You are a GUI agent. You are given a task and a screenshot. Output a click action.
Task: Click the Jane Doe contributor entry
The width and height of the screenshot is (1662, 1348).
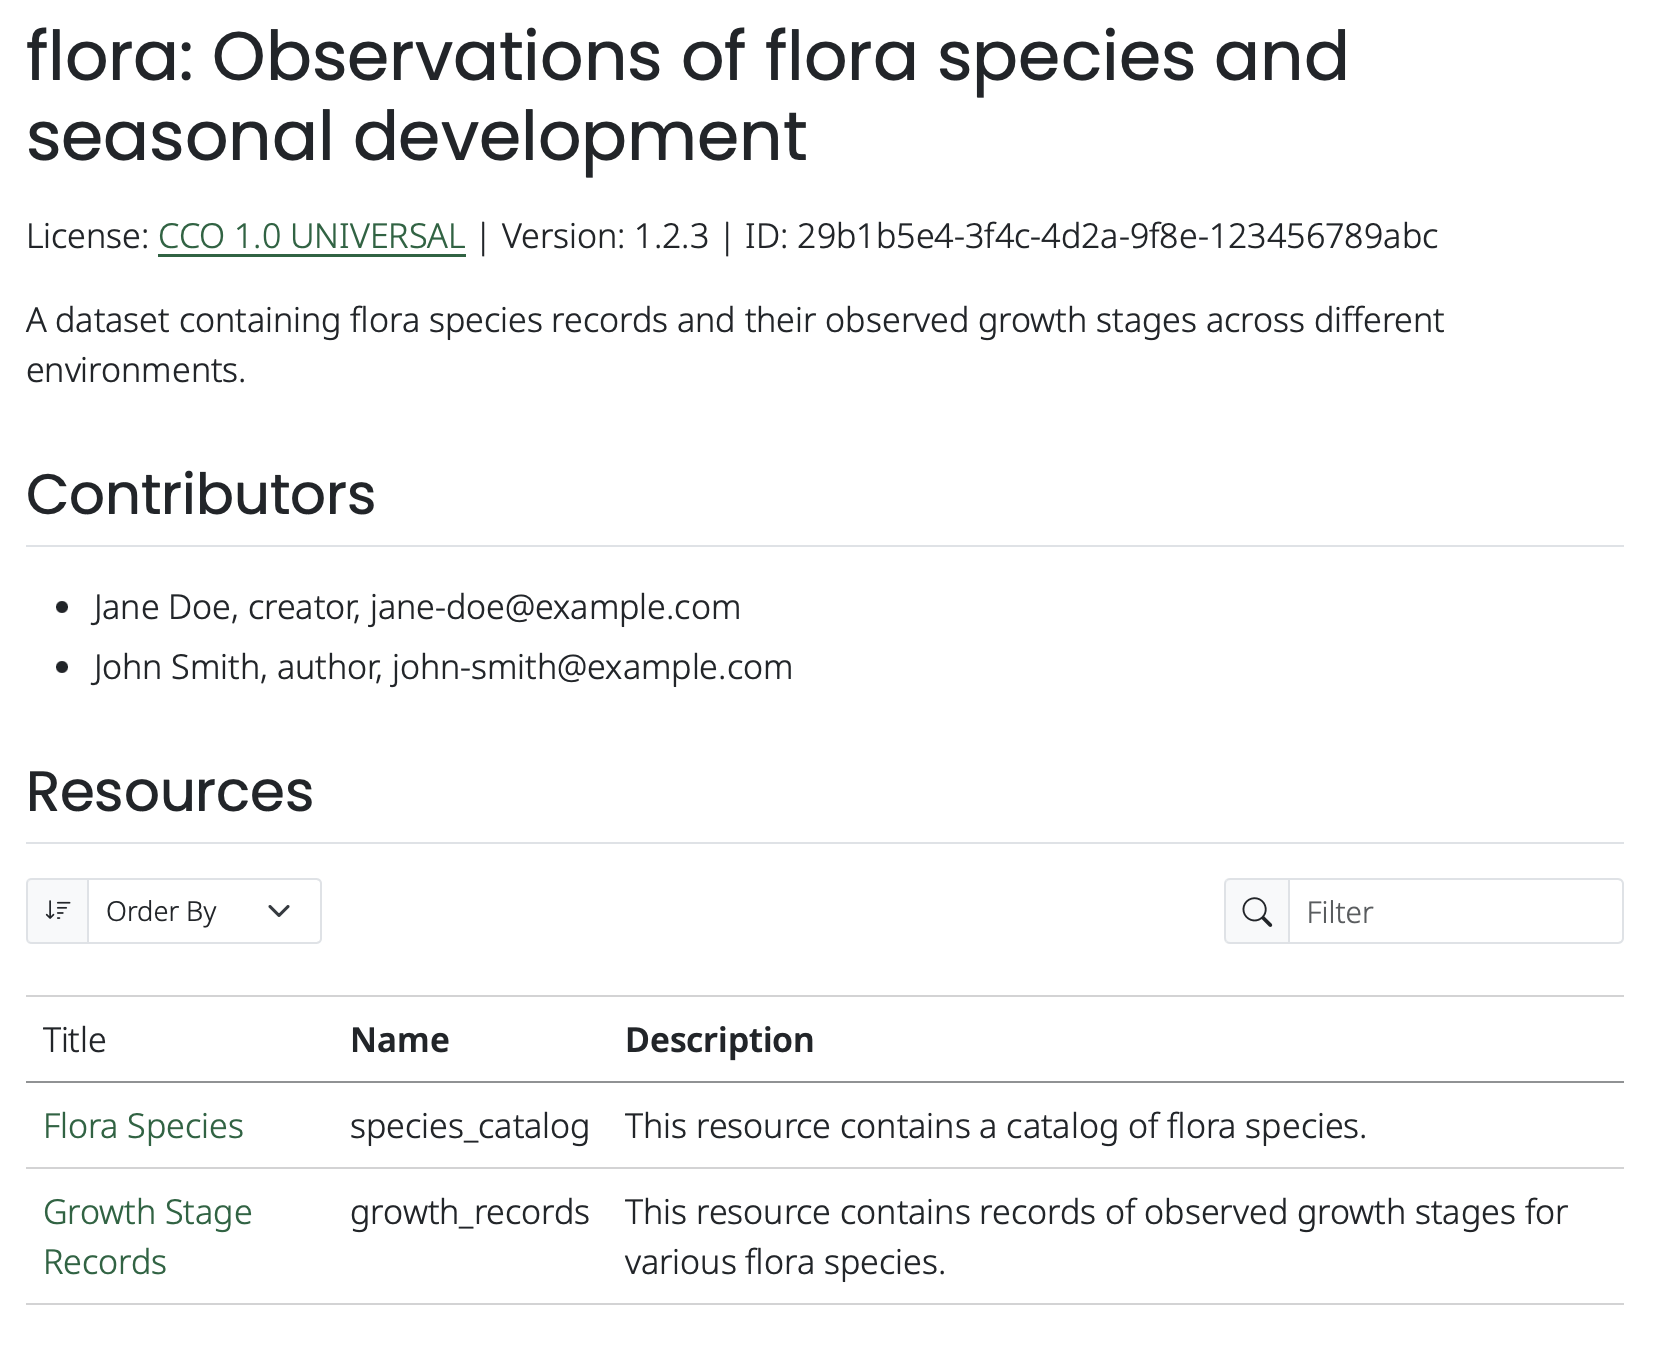point(416,606)
